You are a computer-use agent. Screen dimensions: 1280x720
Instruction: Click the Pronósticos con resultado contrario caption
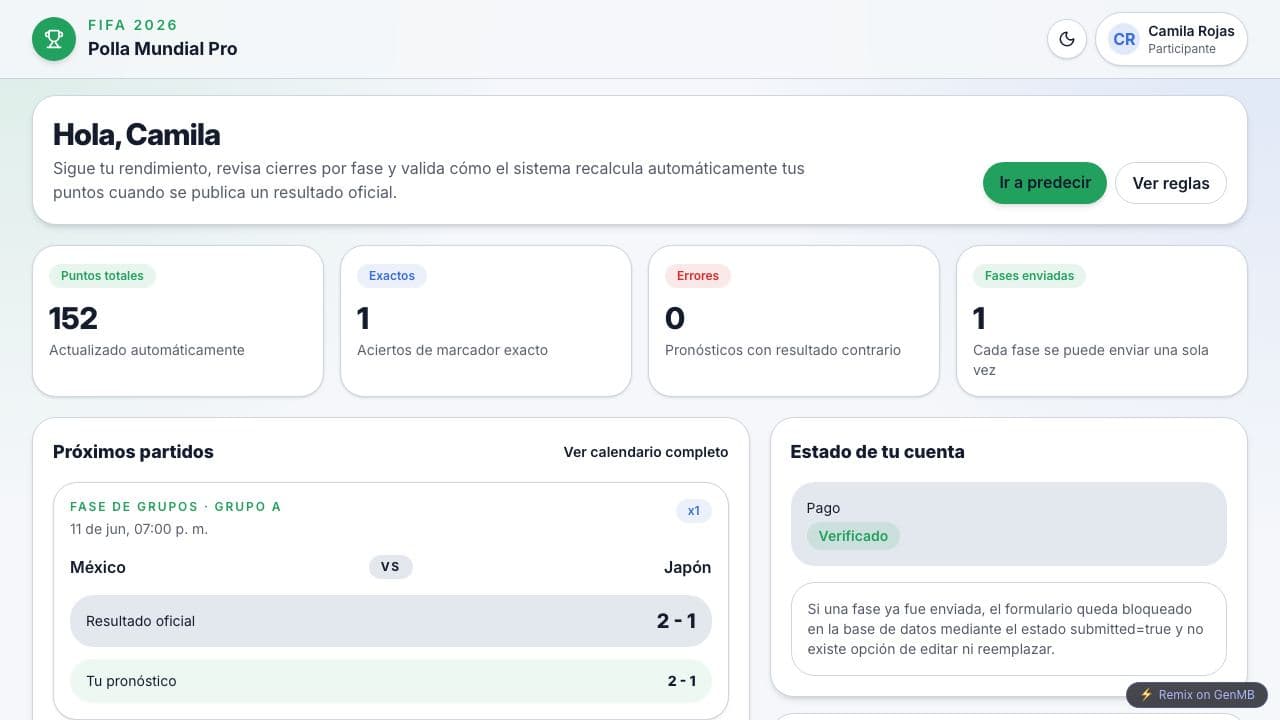[x=783, y=350]
